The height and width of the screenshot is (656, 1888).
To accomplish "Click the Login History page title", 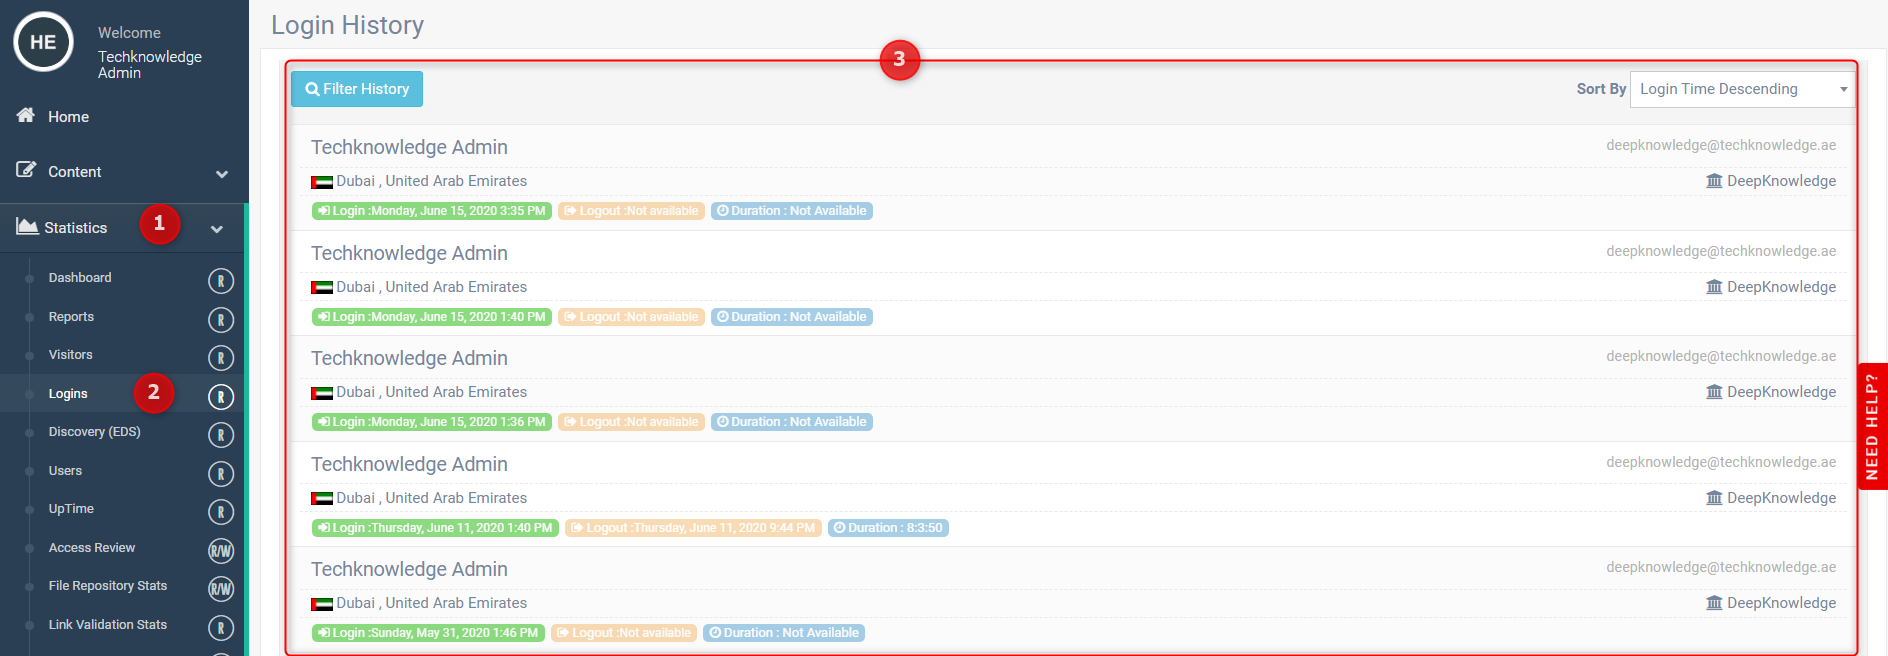I will (347, 25).
